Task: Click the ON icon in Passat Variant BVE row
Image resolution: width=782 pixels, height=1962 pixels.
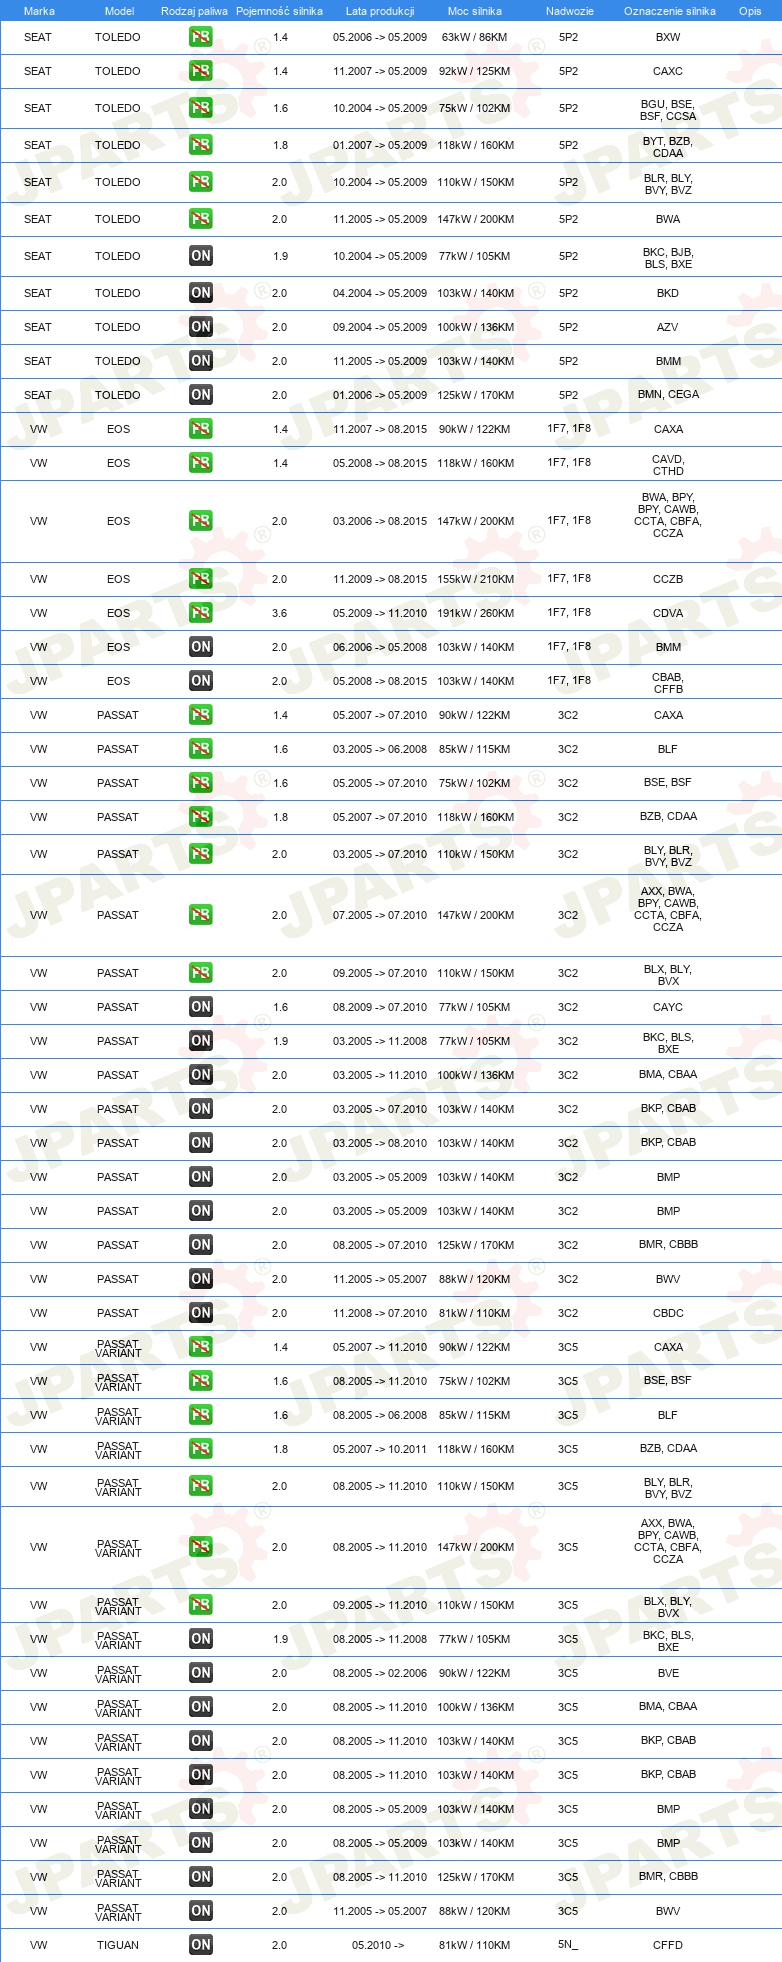Action: (x=201, y=1673)
